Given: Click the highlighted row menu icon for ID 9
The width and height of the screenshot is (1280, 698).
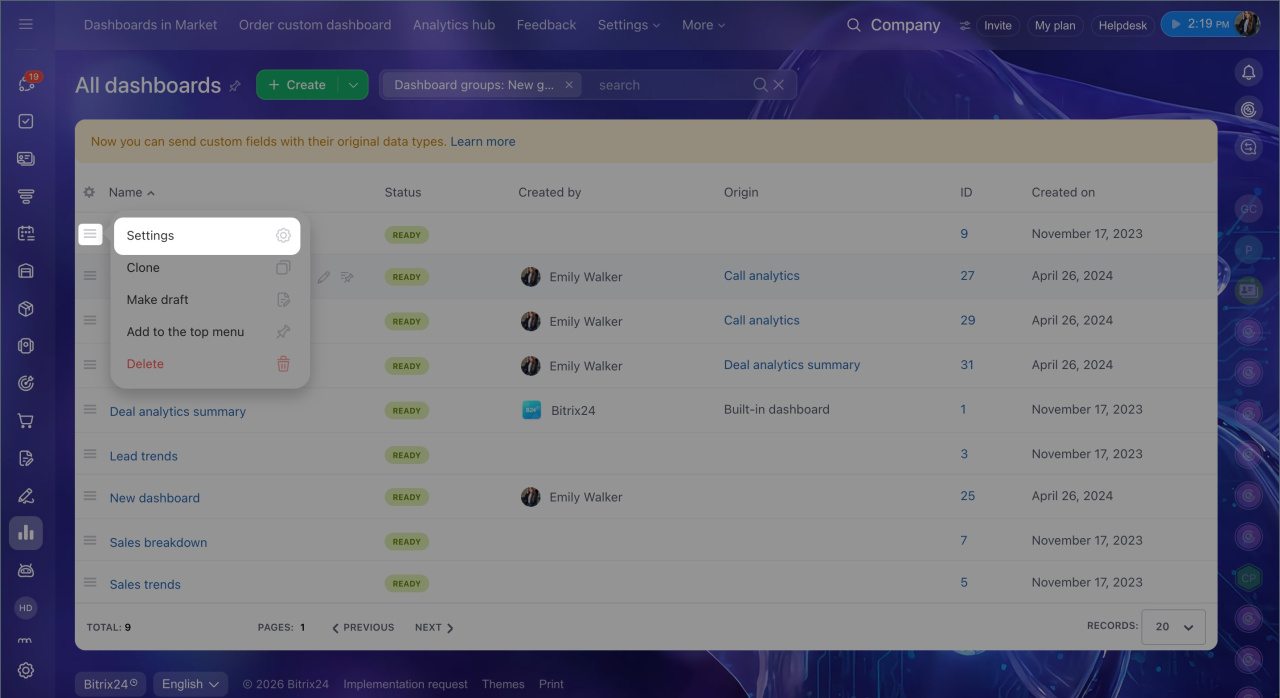Looking at the screenshot, I should (x=90, y=234).
